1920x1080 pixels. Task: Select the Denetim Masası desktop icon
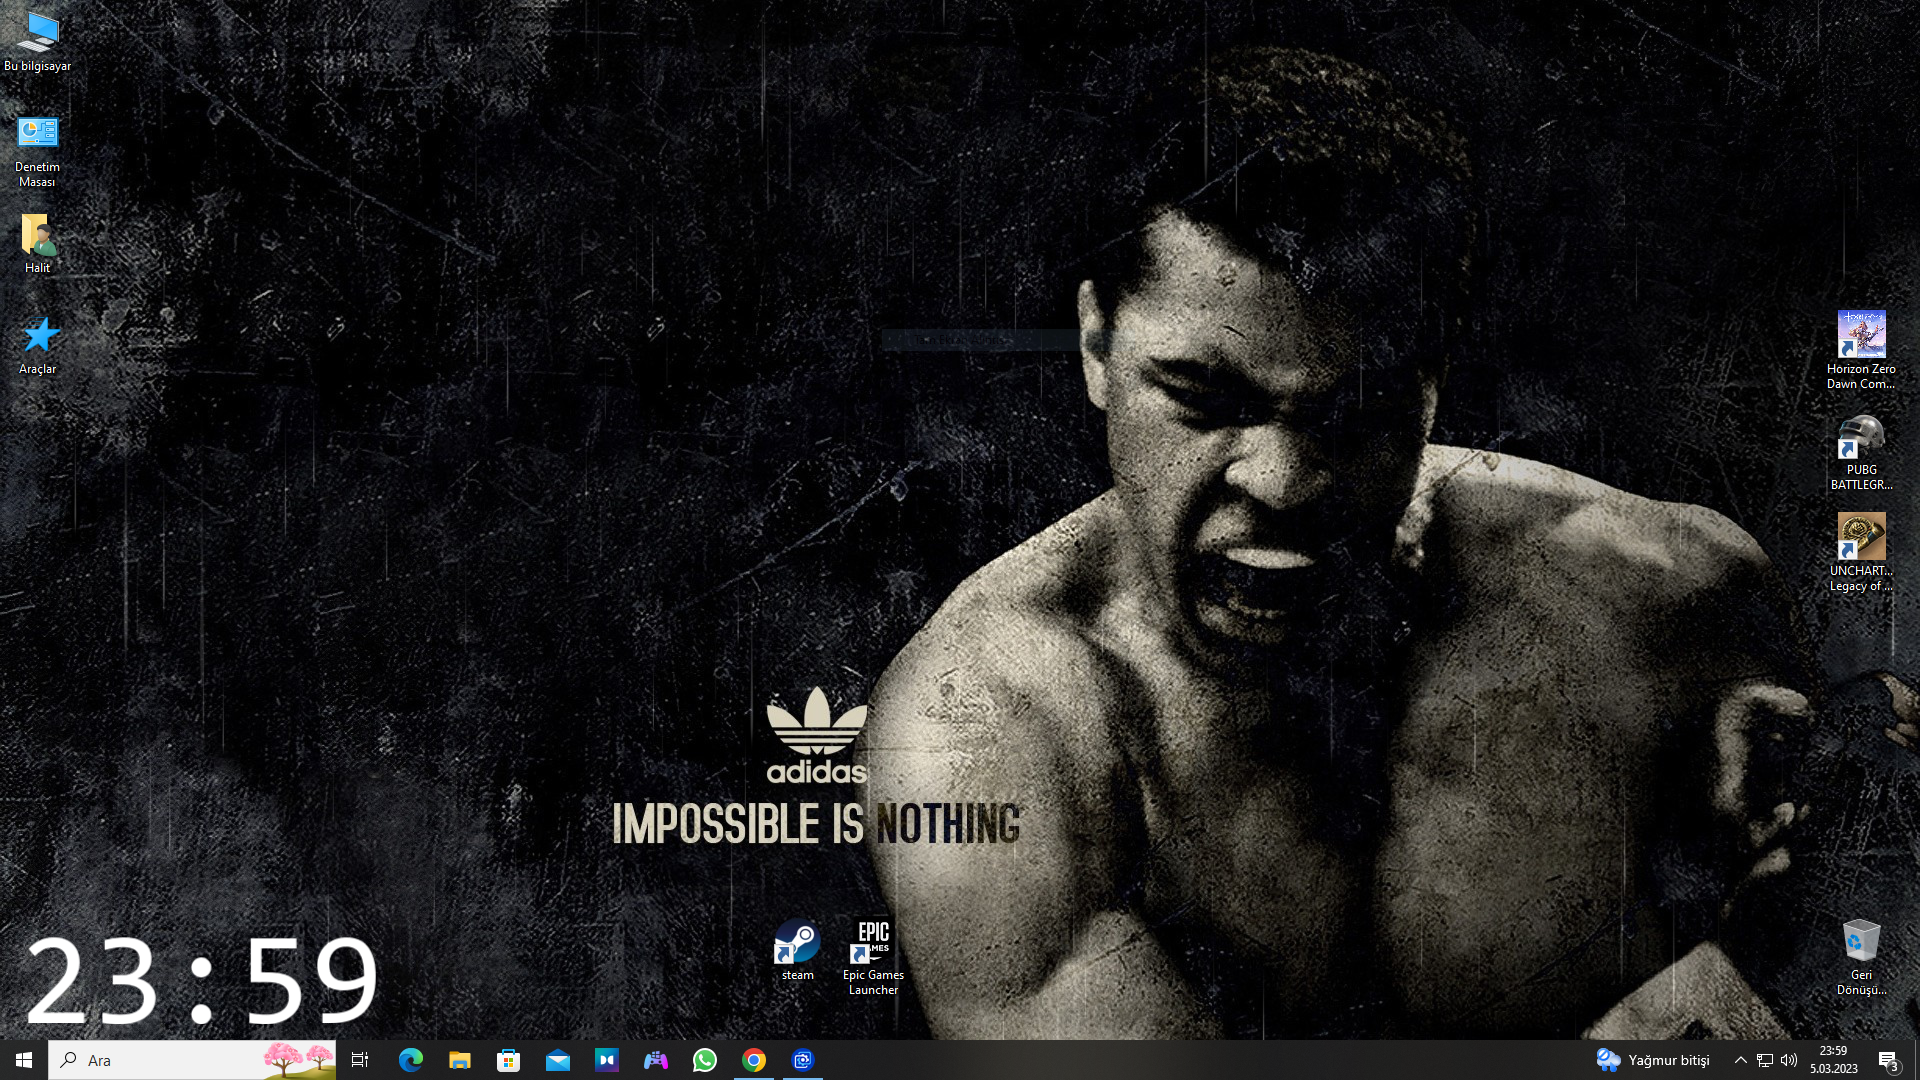[x=38, y=151]
